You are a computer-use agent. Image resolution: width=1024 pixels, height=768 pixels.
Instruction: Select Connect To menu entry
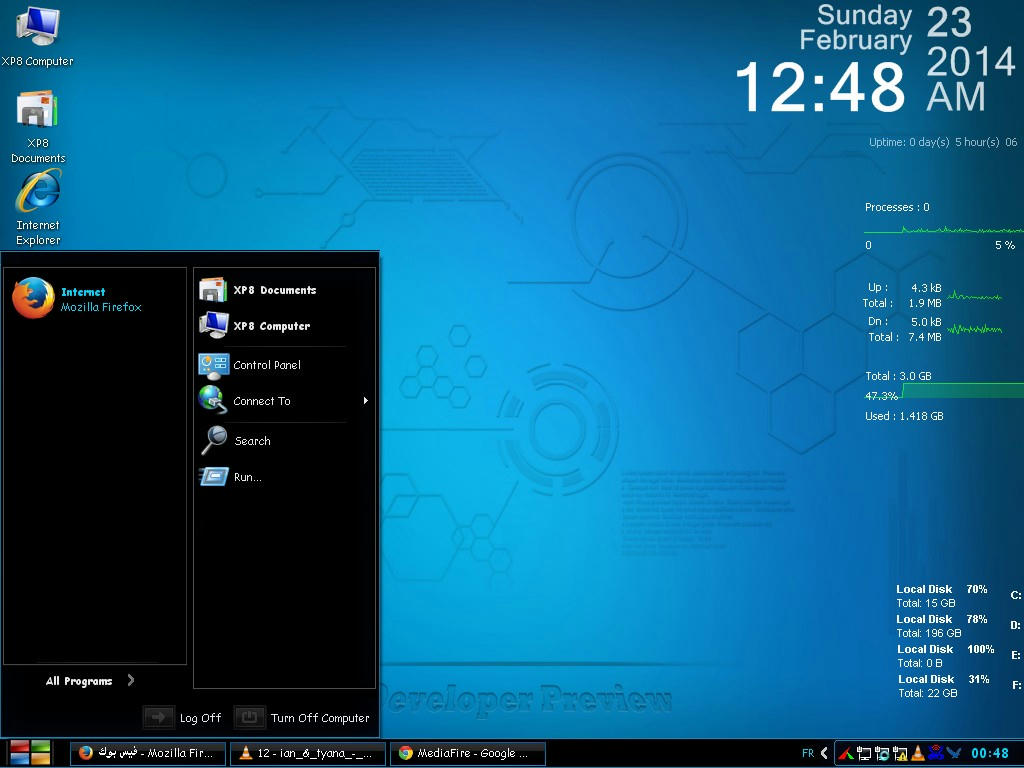pyautogui.click(x=284, y=400)
